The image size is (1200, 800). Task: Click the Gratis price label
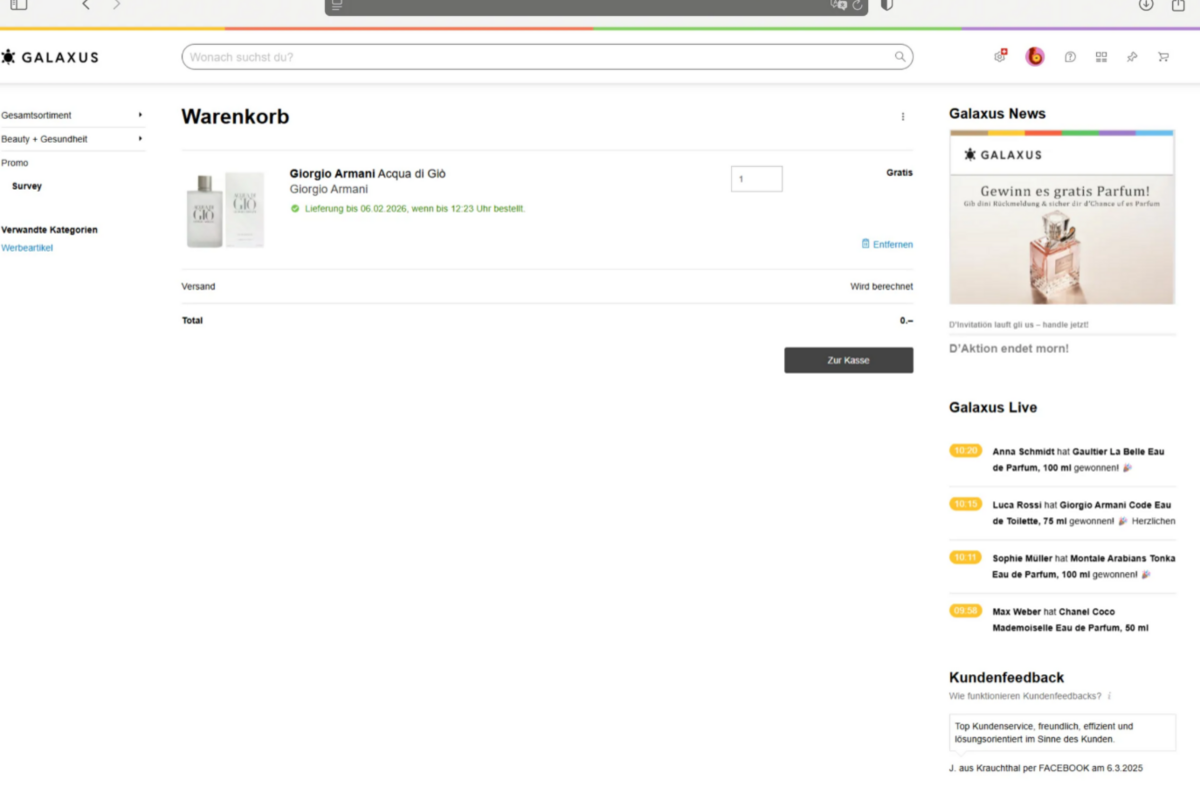click(x=899, y=173)
